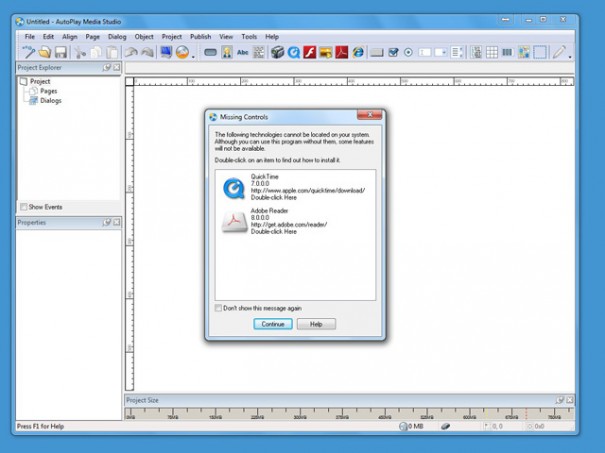Click the Help button in Missing Controls dialog
This screenshot has width=605, height=453.
(316, 324)
